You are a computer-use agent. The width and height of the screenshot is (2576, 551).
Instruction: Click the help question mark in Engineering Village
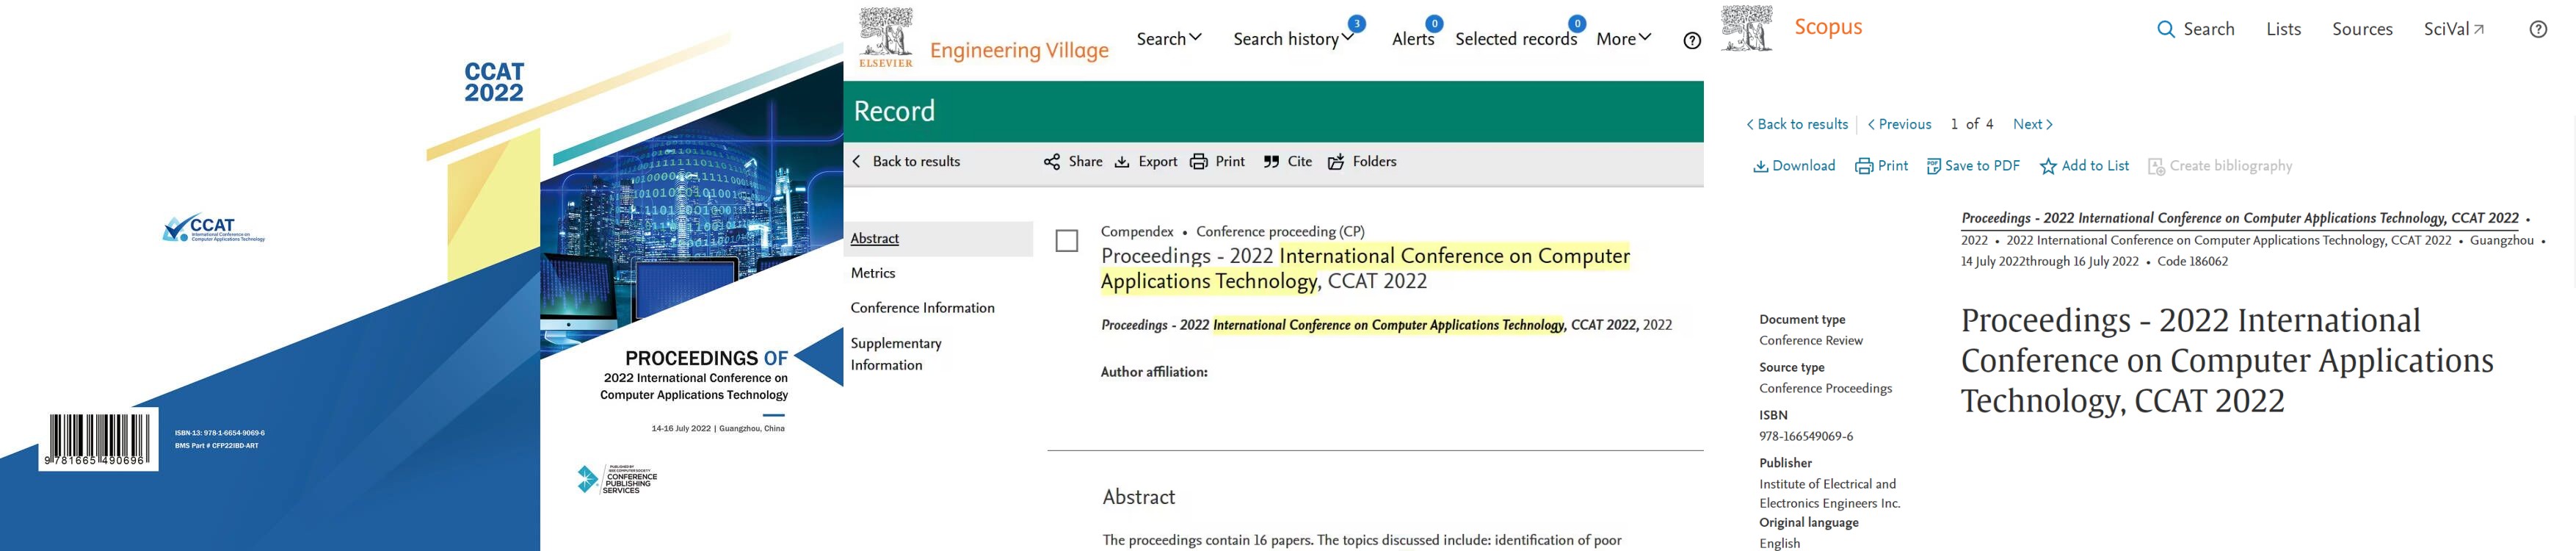click(x=1692, y=41)
